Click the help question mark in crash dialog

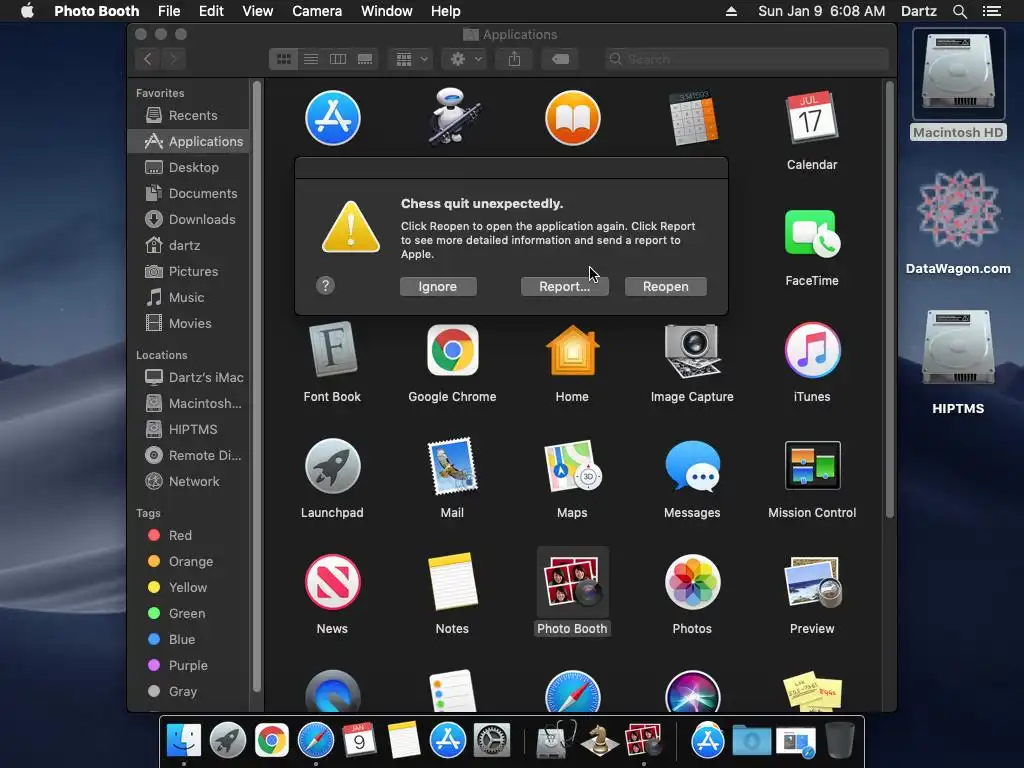tap(325, 285)
